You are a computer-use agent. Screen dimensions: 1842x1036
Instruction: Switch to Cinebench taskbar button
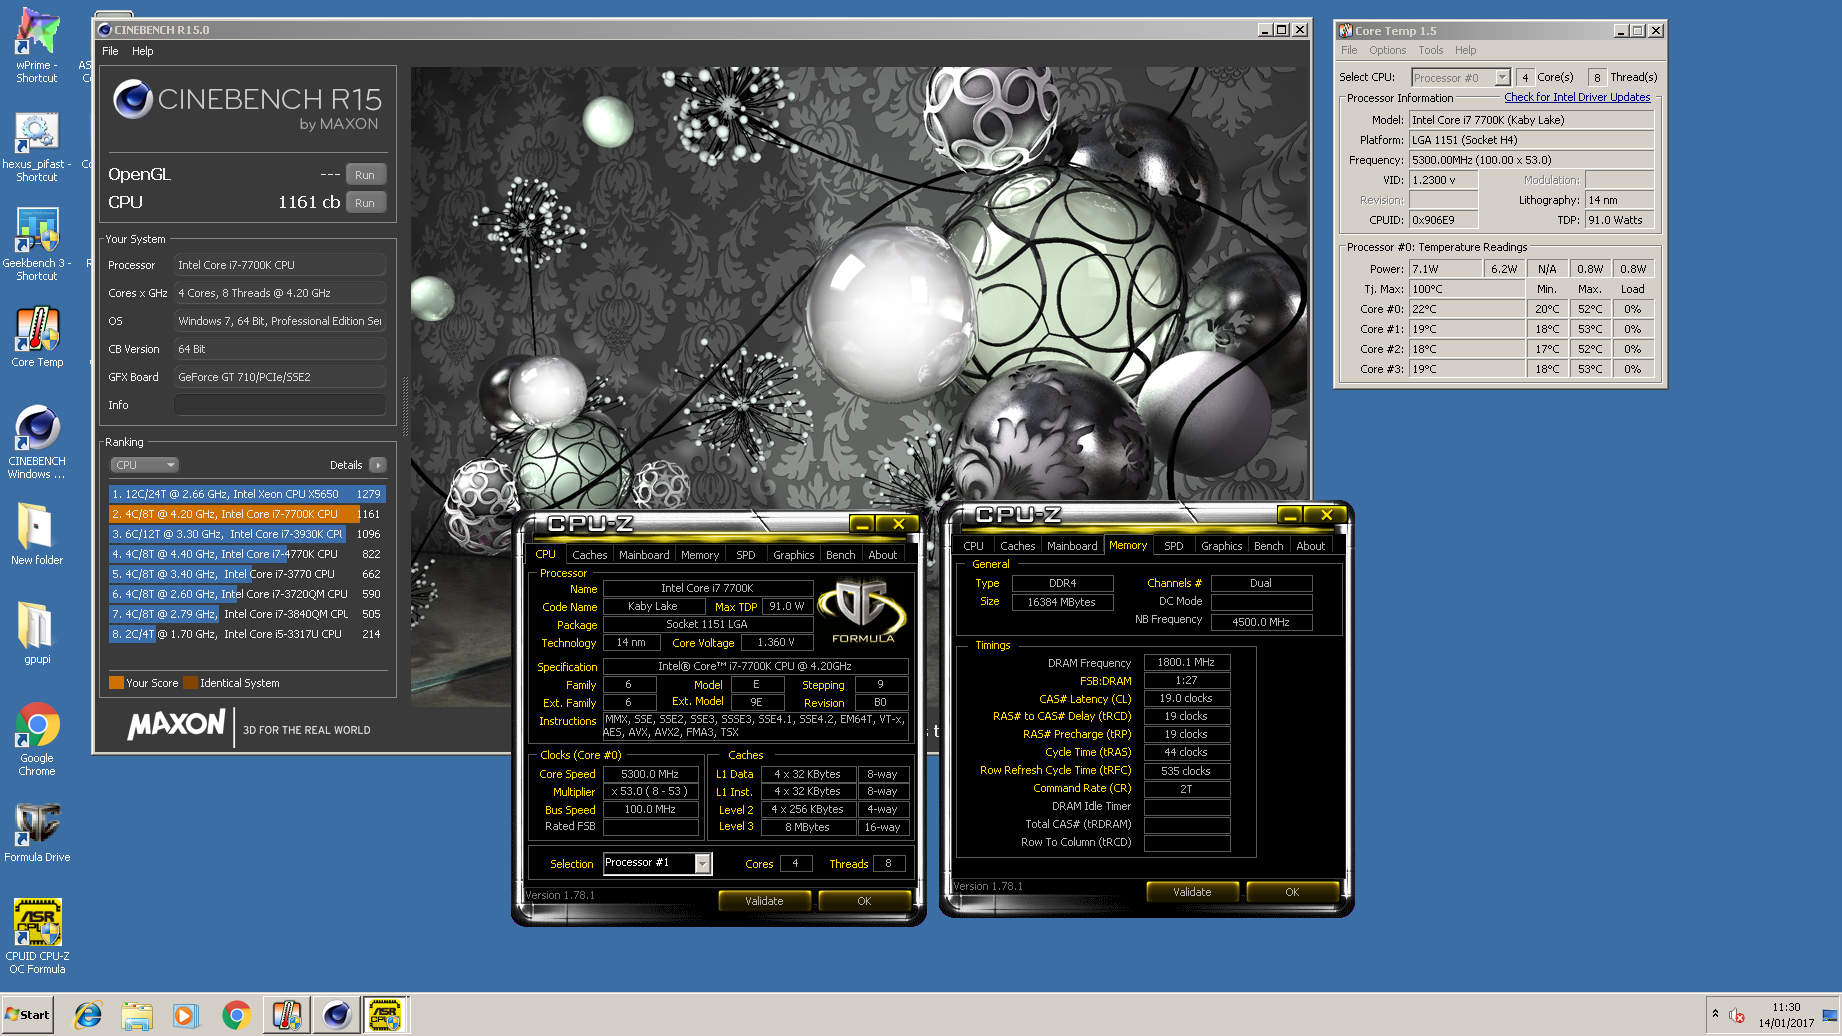point(337,1015)
